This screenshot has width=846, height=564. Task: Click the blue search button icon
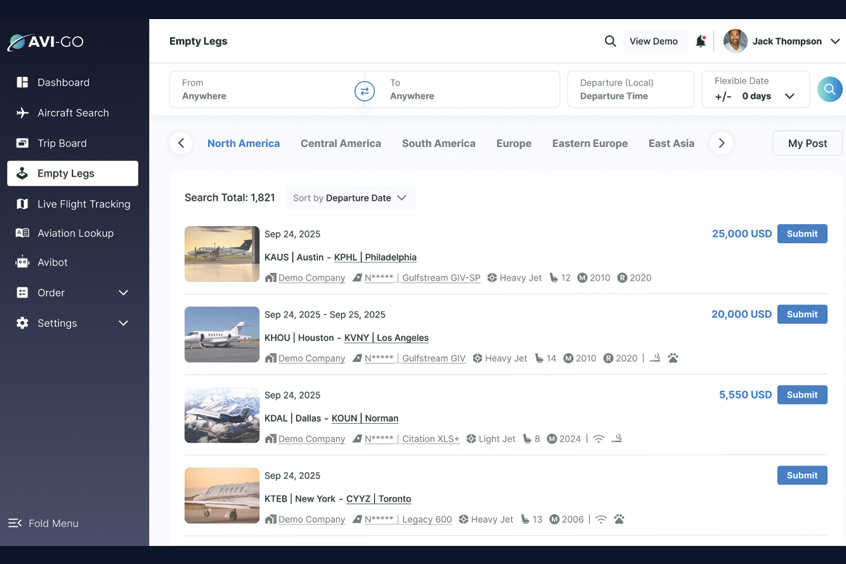point(829,90)
